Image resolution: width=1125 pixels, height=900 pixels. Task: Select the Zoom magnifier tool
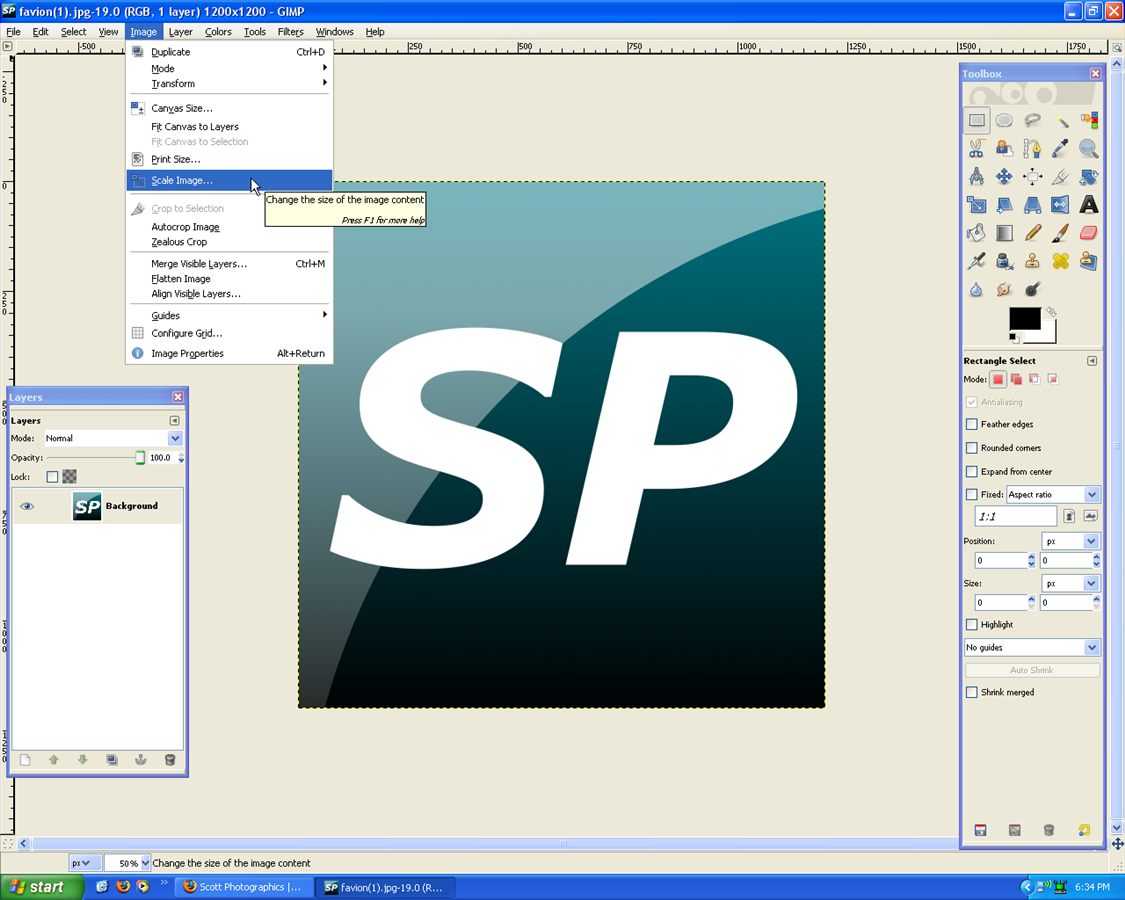point(1089,149)
